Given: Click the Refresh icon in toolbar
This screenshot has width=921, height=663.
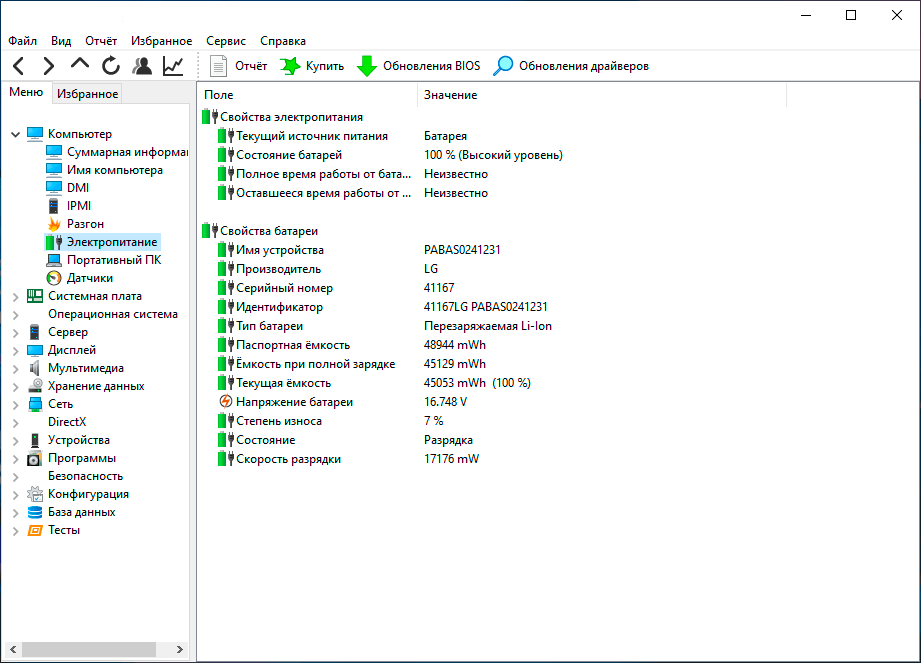Looking at the screenshot, I should click(111, 66).
